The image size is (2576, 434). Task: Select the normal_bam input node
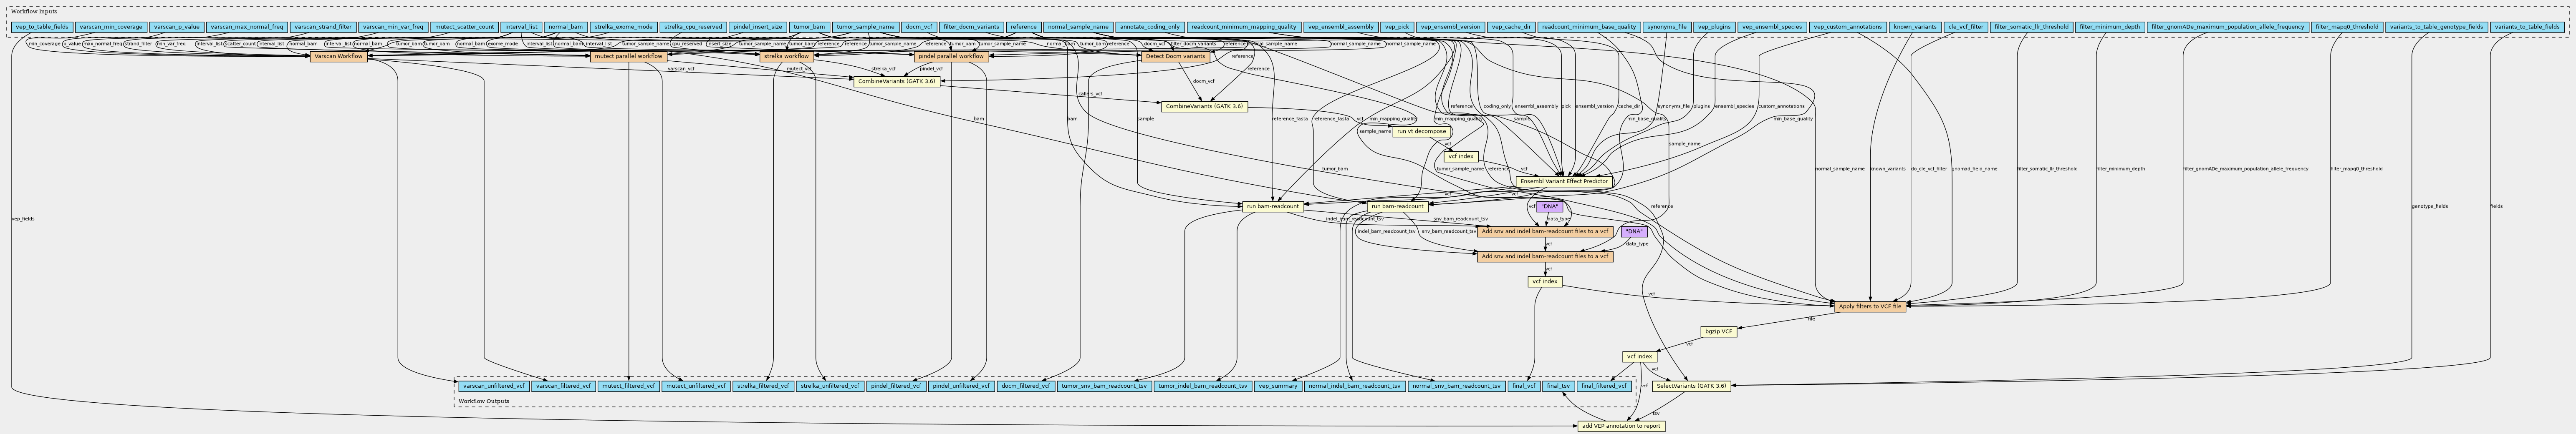click(565, 27)
